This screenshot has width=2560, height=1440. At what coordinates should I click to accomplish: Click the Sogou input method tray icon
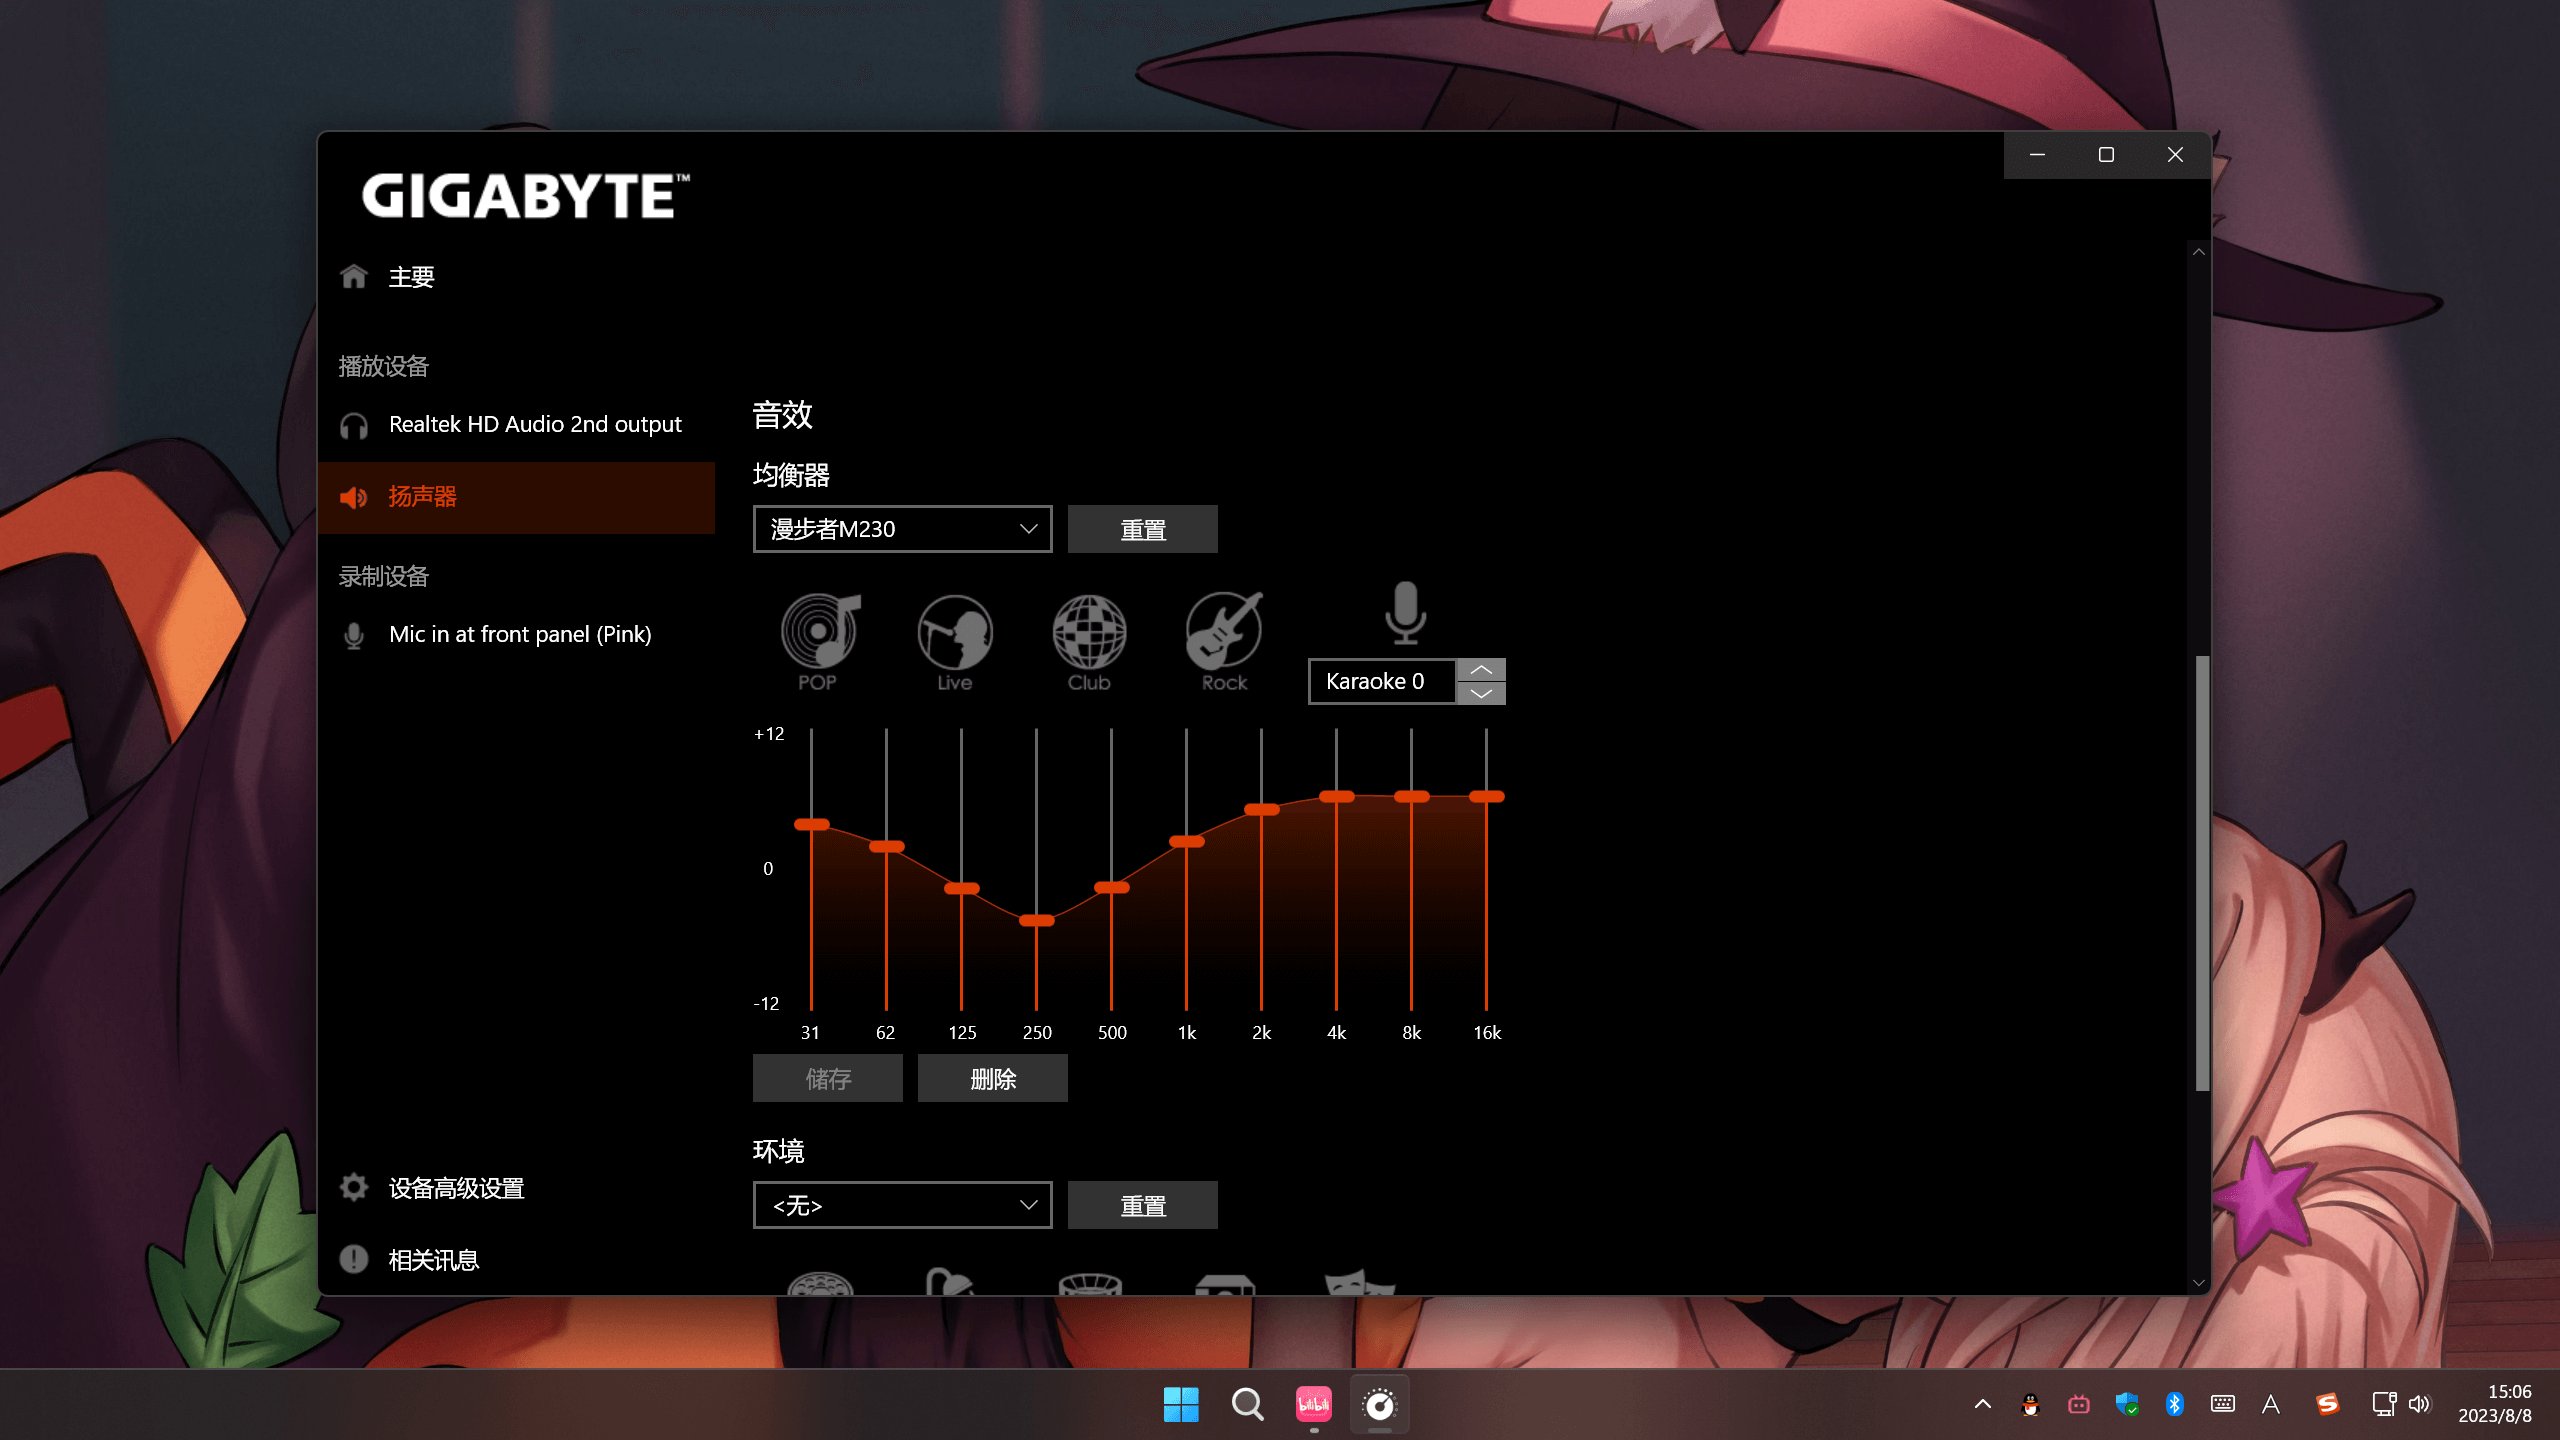2328,1404
